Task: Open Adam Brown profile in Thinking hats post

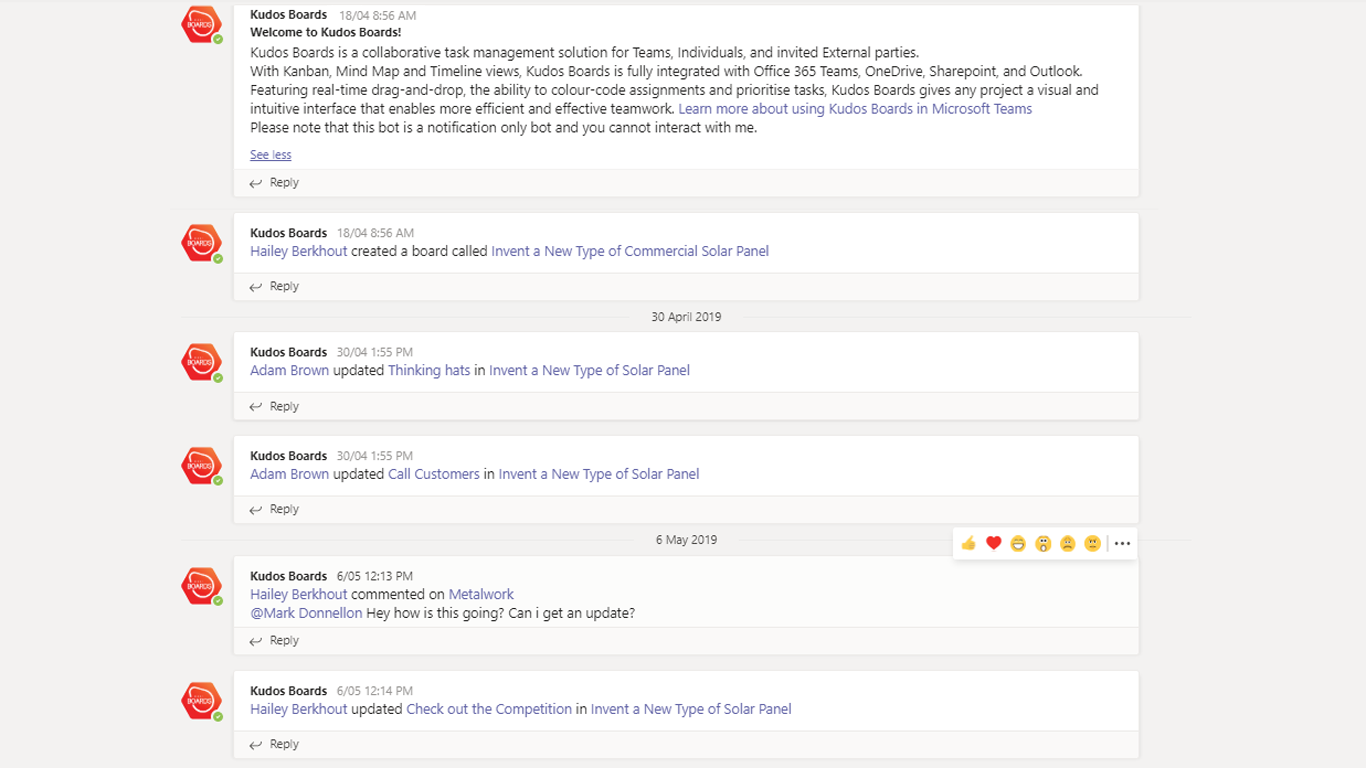Action: click(x=289, y=371)
